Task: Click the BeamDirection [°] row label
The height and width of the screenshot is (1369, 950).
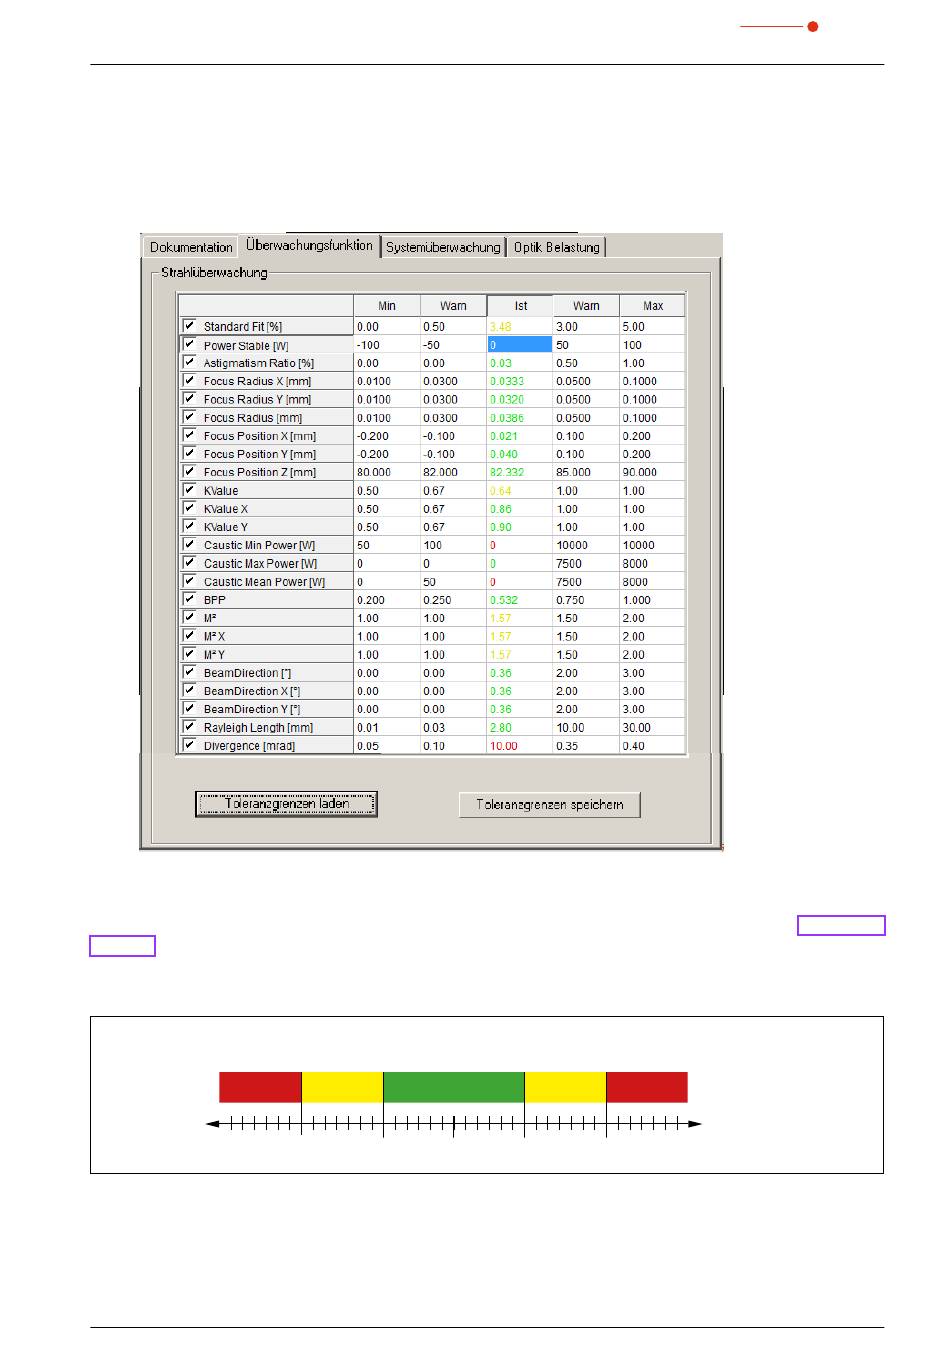Action: coord(247,673)
